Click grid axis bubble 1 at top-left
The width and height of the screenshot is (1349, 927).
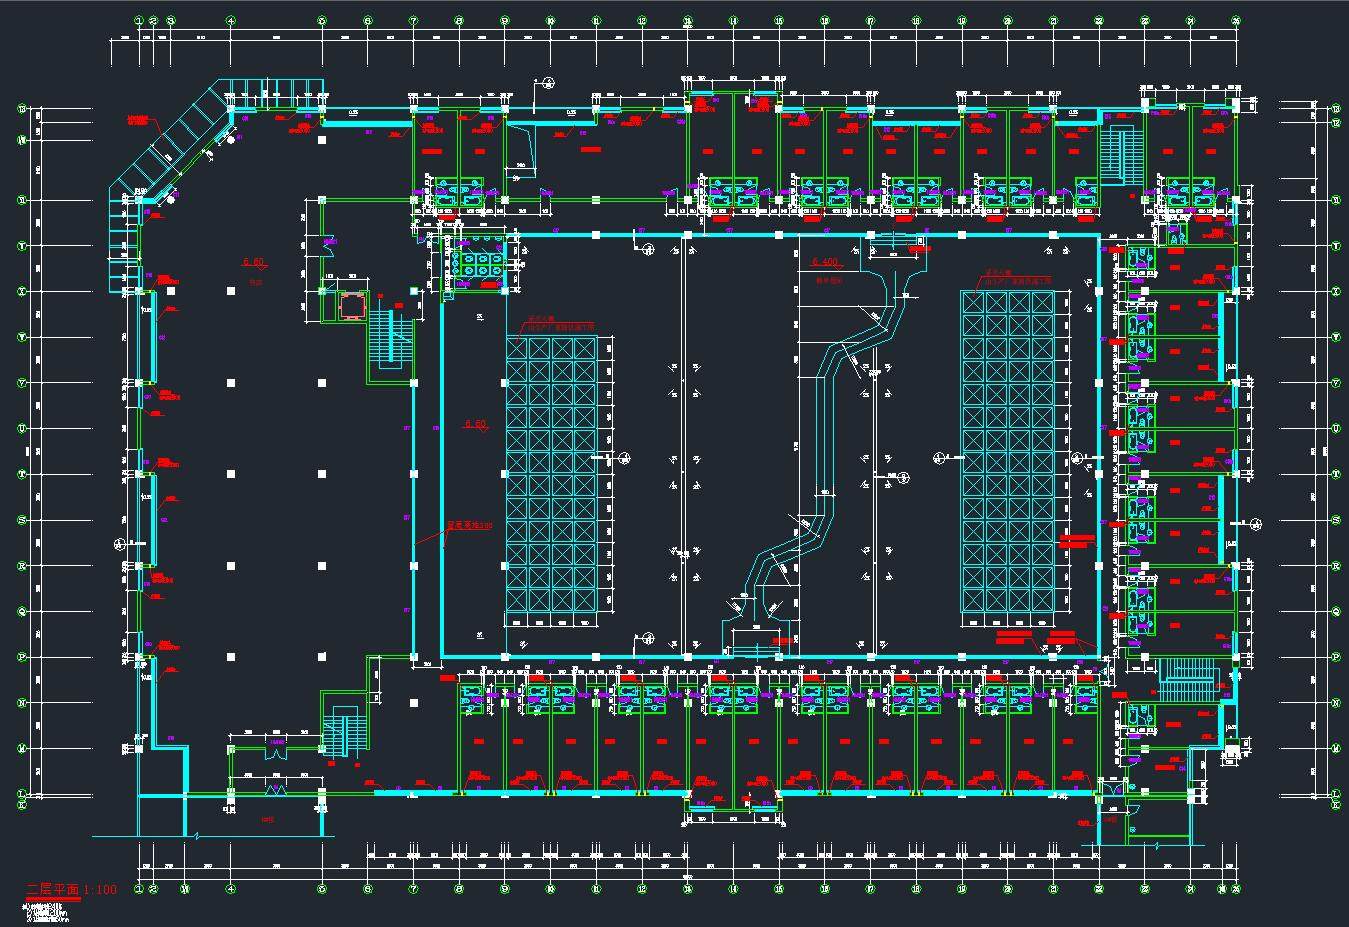[x=139, y=19]
